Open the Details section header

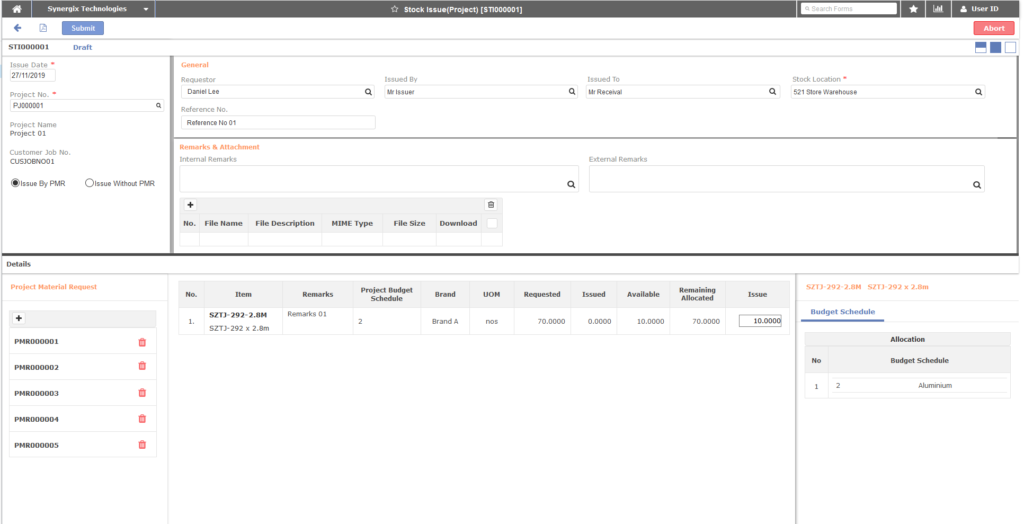(19, 265)
